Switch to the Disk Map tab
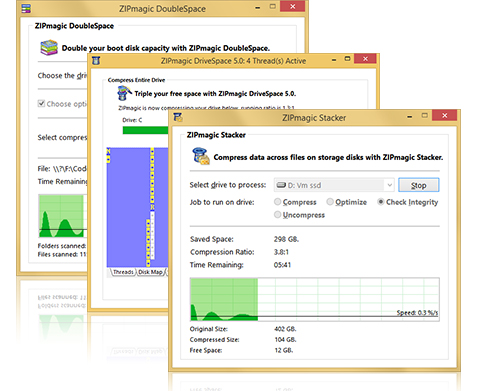 click(150, 272)
